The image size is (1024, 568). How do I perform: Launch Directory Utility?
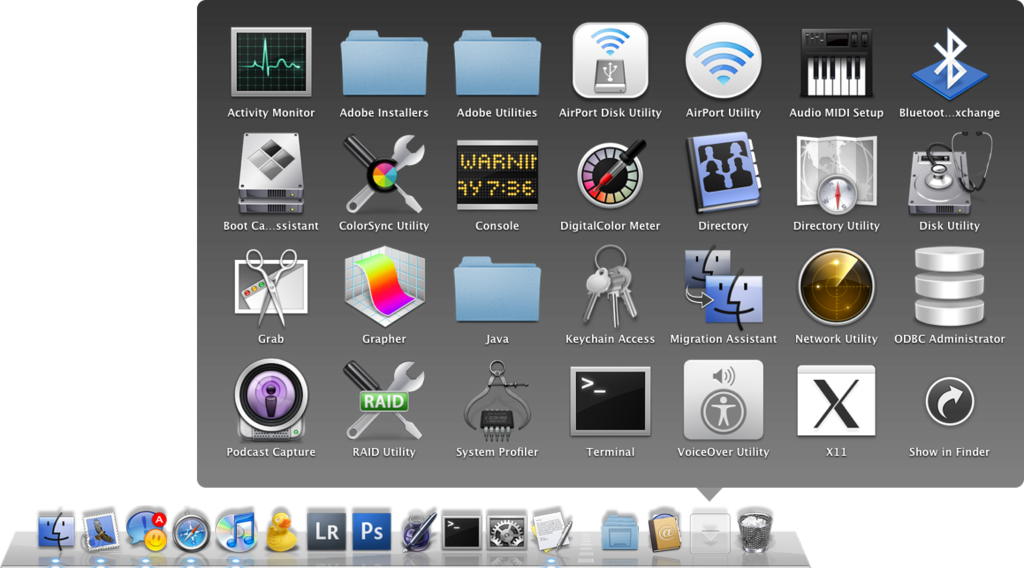(836, 174)
